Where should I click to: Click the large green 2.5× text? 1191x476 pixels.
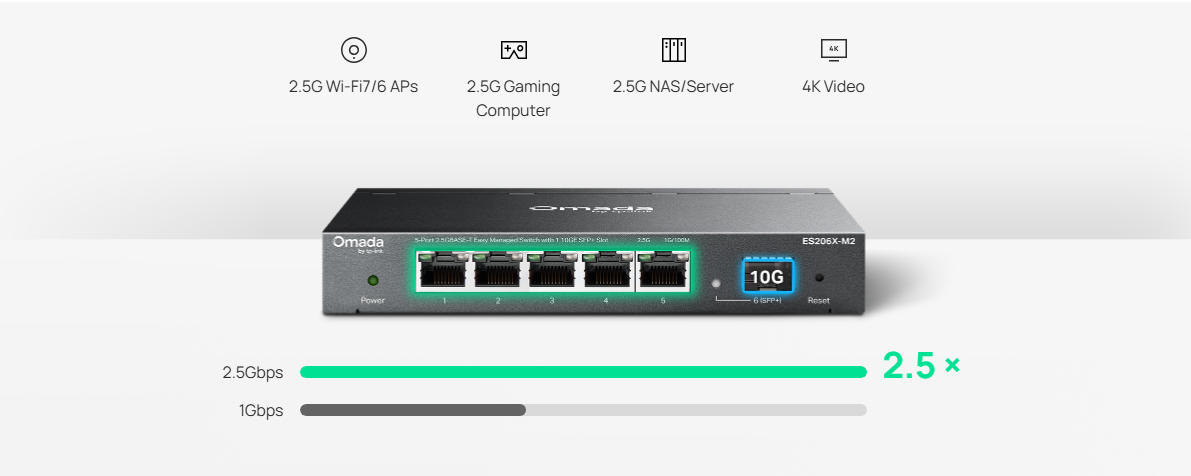(x=921, y=365)
